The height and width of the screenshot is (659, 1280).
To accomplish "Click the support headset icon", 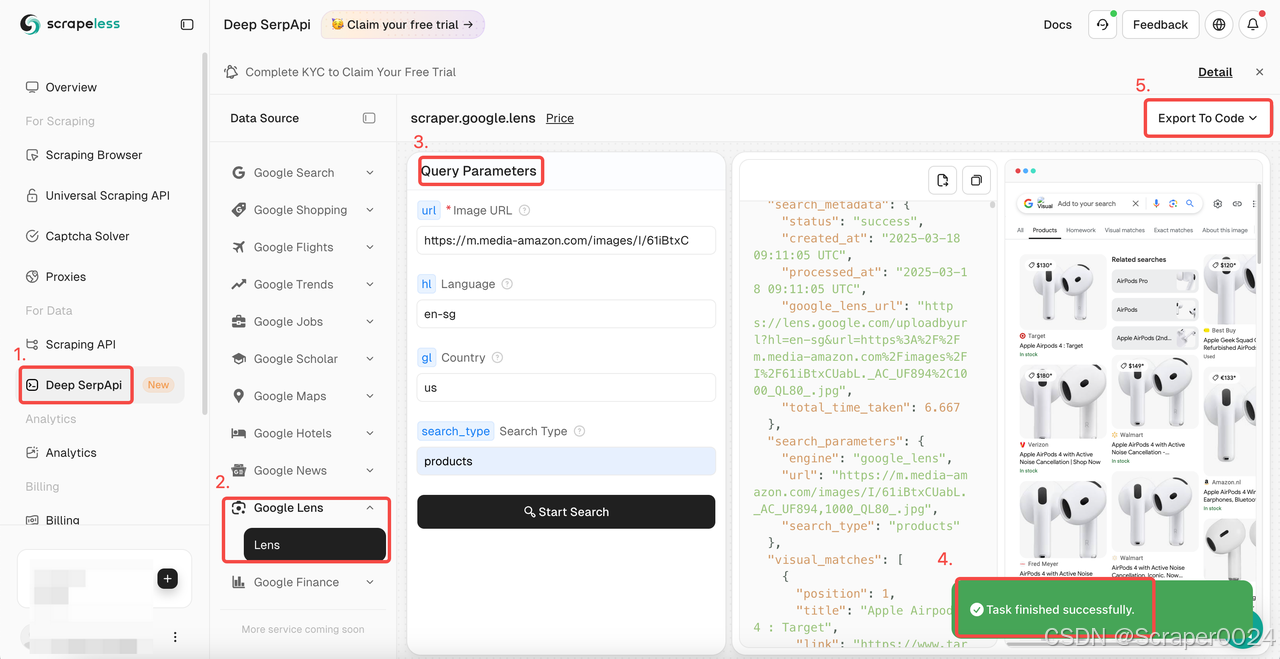I will pyautogui.click(x=1102, y=24).
